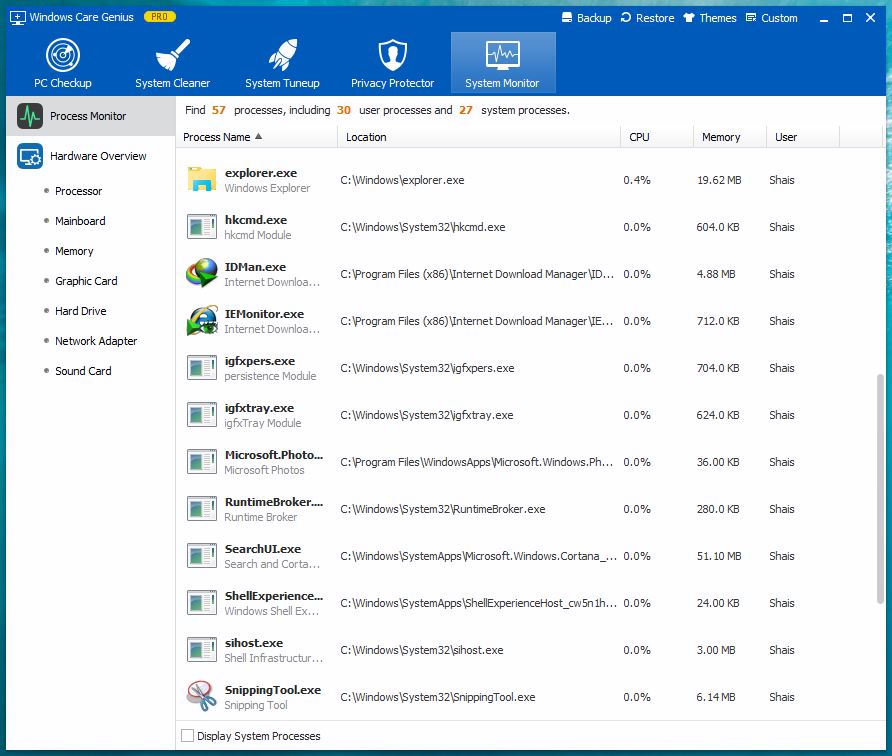Image resolution: width=892 pixels, height=756 pixels.
Task: Click the Backup drive icon
Action: tap(567, 18)
